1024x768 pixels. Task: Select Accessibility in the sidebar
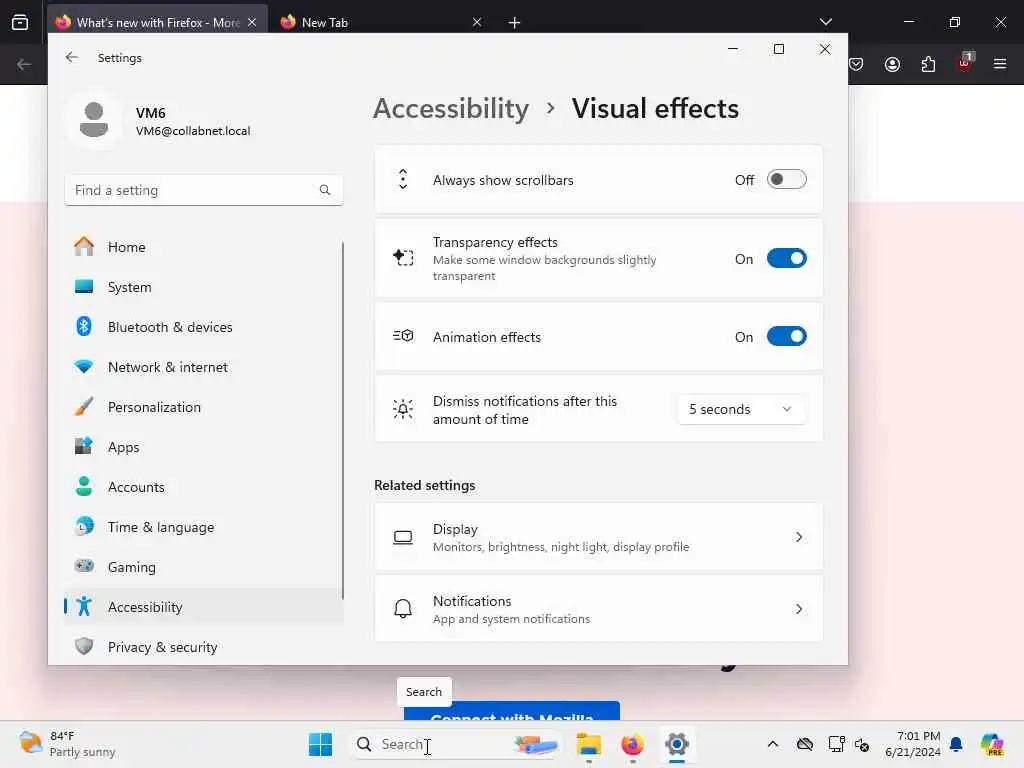tap(204, 607)
